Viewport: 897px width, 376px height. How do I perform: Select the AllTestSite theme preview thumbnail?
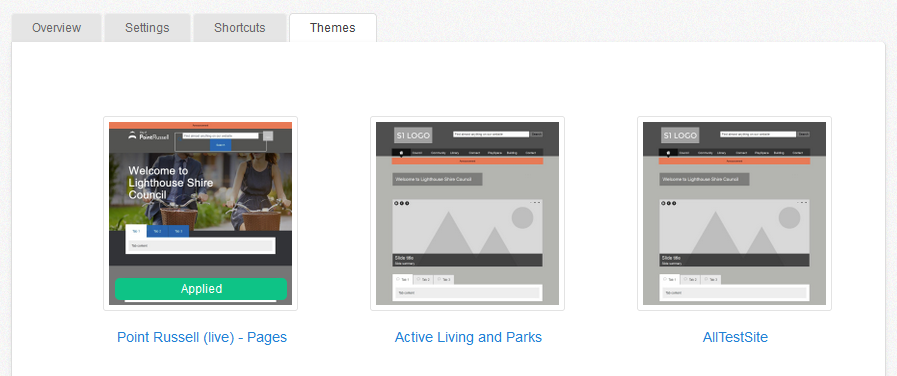[x=735, y=213]
